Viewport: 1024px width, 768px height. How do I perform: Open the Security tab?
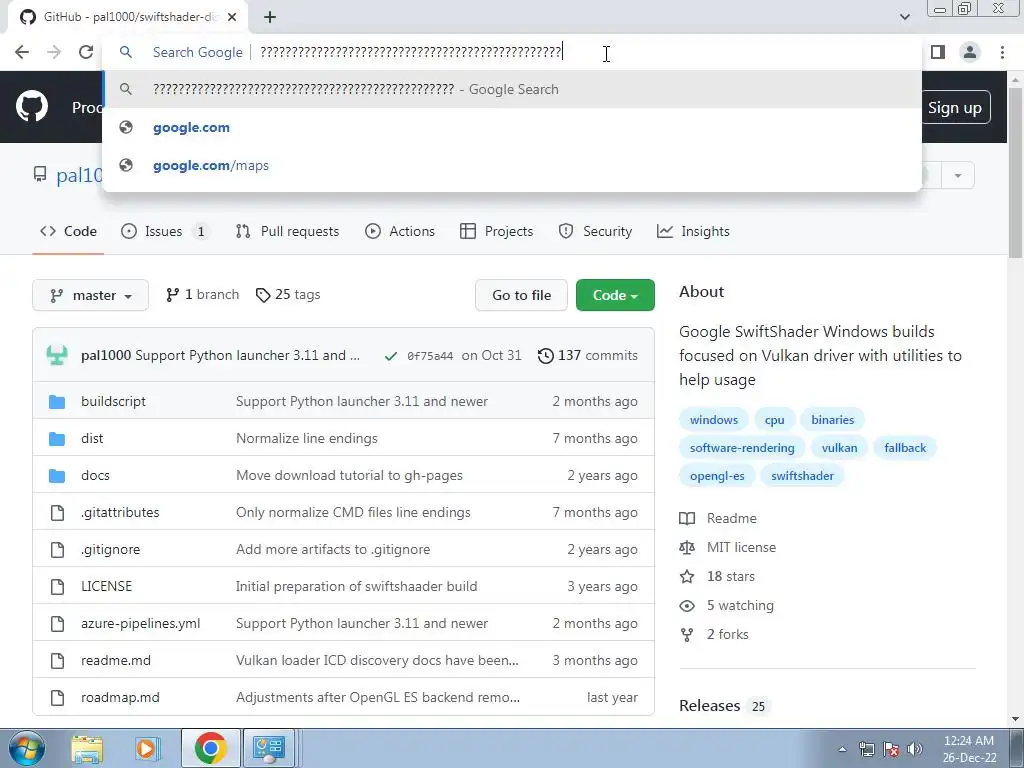click(595, 231)
